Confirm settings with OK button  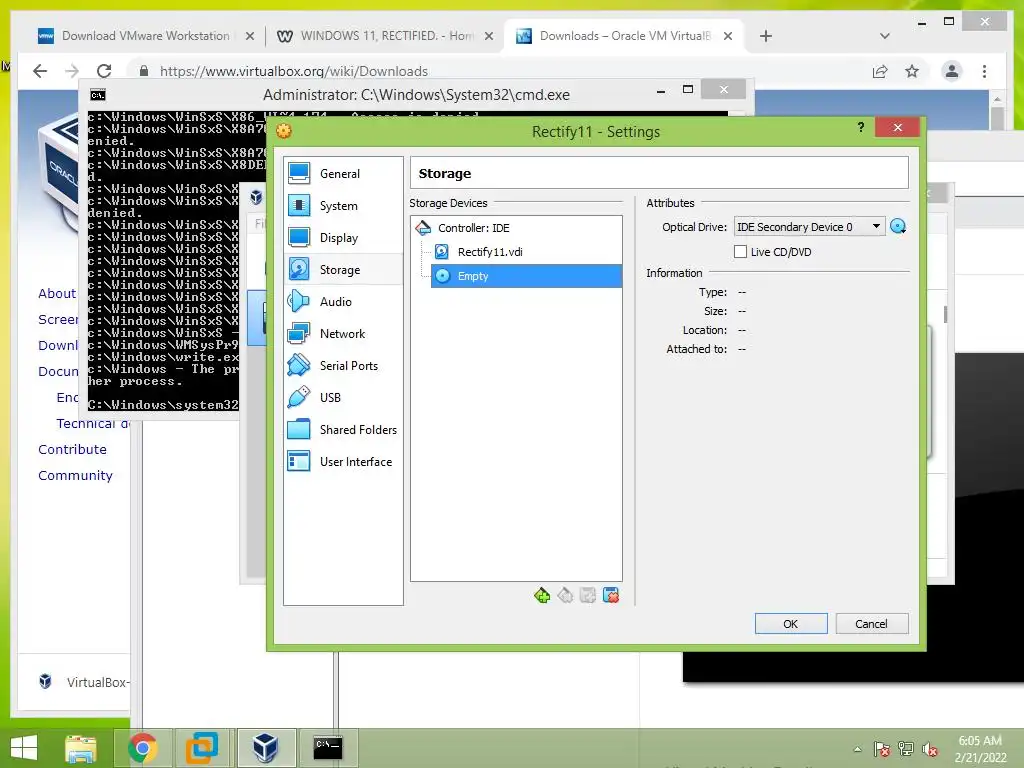coord(791,624)
